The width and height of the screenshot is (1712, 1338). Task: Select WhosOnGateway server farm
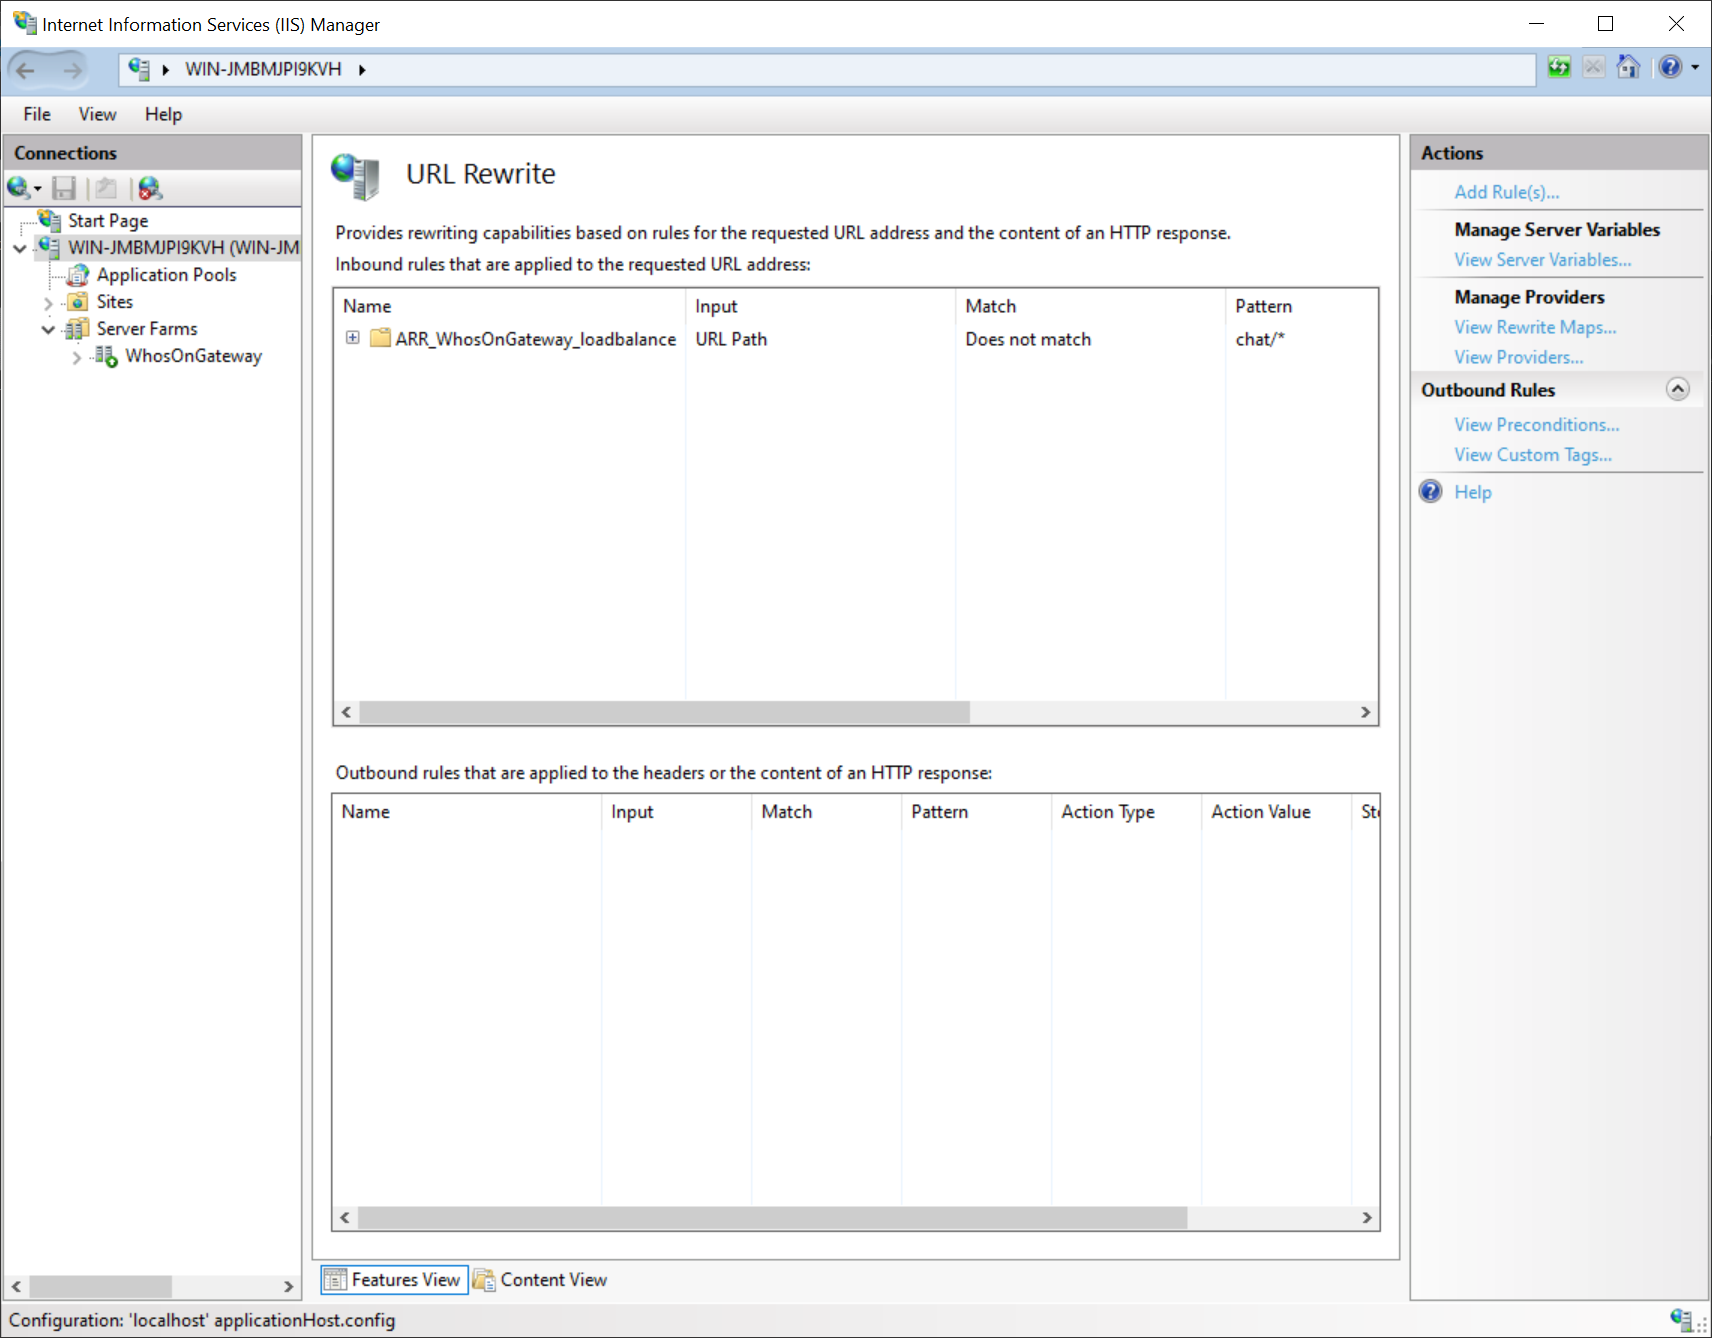(x=193, y=355)
